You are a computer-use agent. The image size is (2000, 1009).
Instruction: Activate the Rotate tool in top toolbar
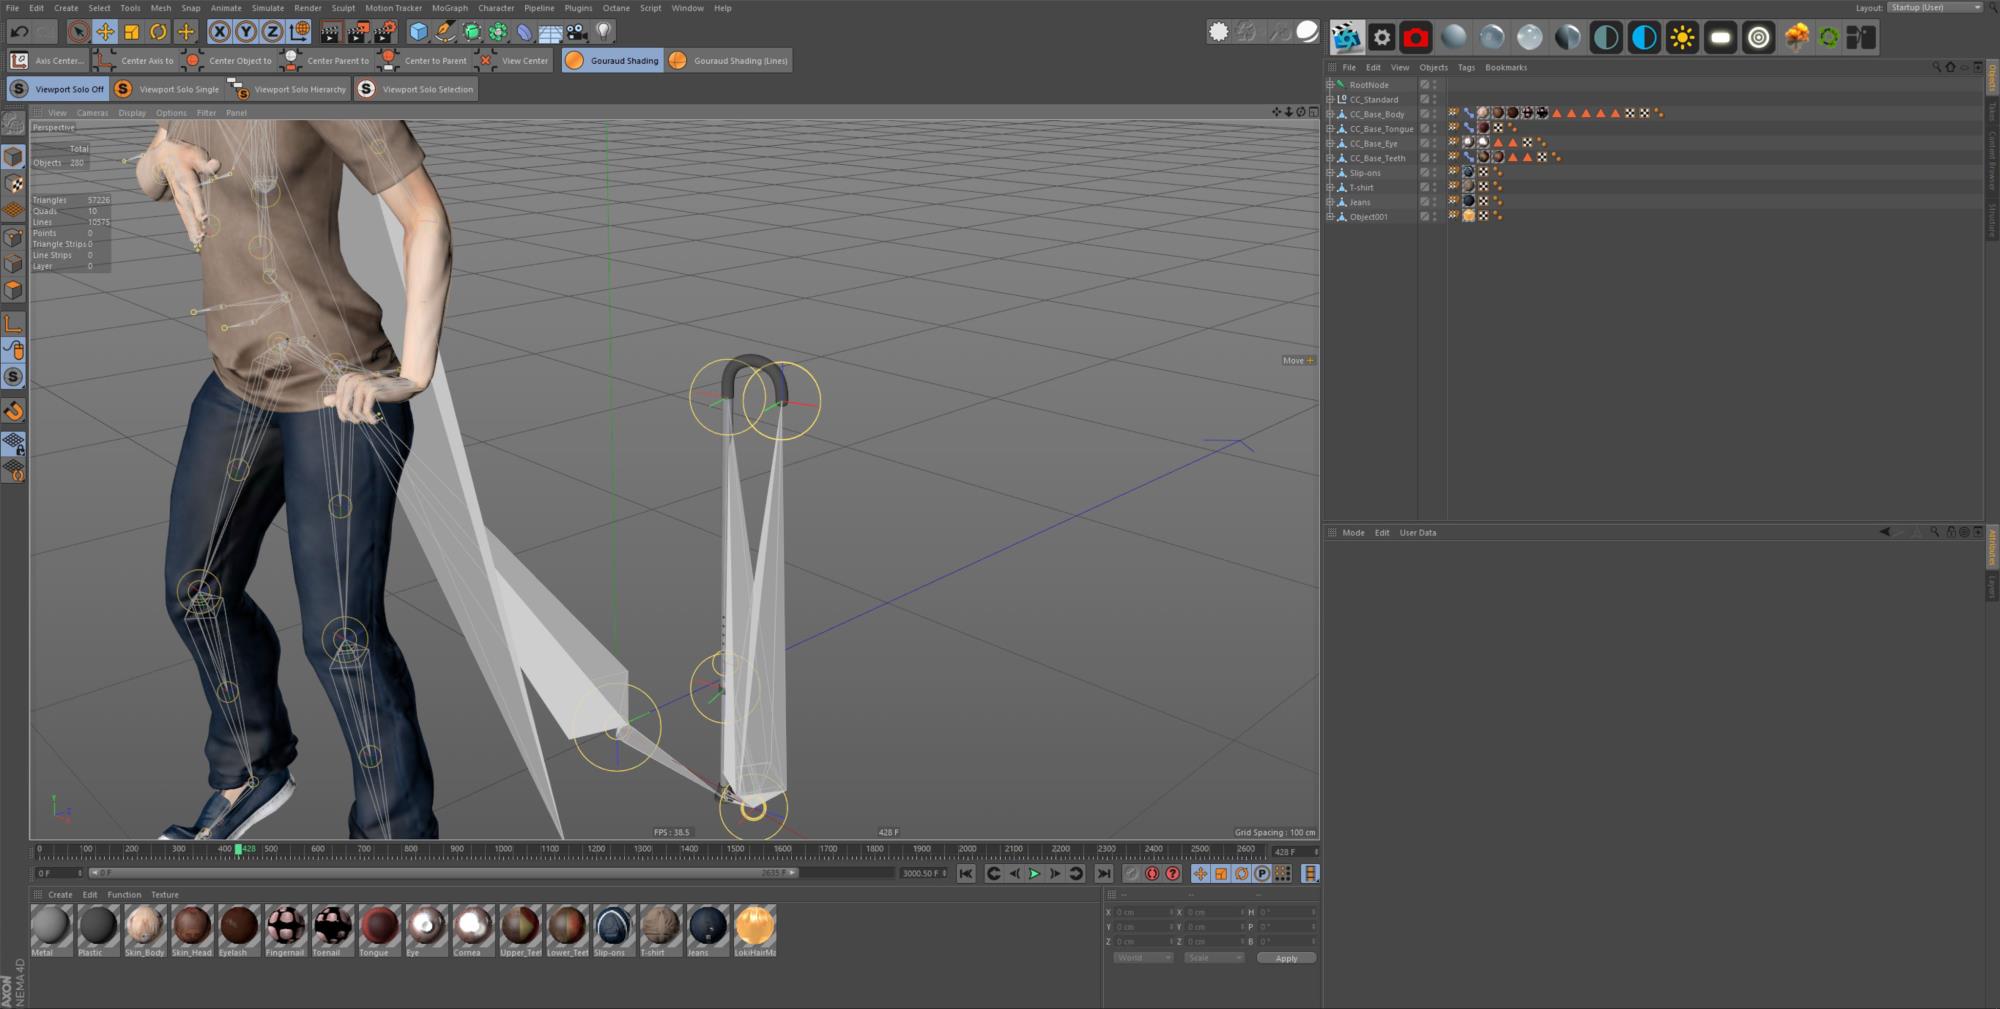pos(158,32)
